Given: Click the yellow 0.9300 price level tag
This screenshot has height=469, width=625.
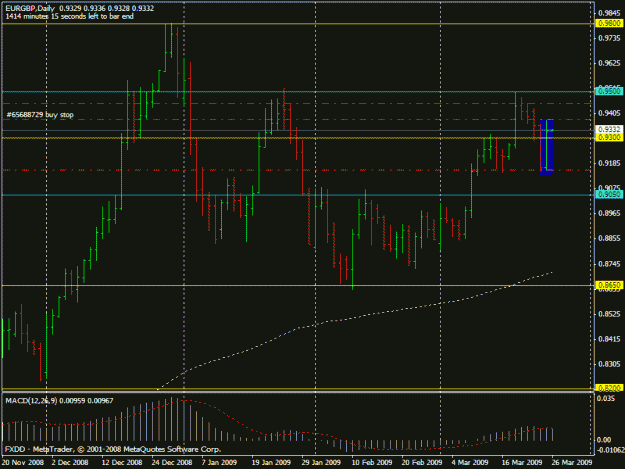Looking at the screenshot, I should point(609,137).
